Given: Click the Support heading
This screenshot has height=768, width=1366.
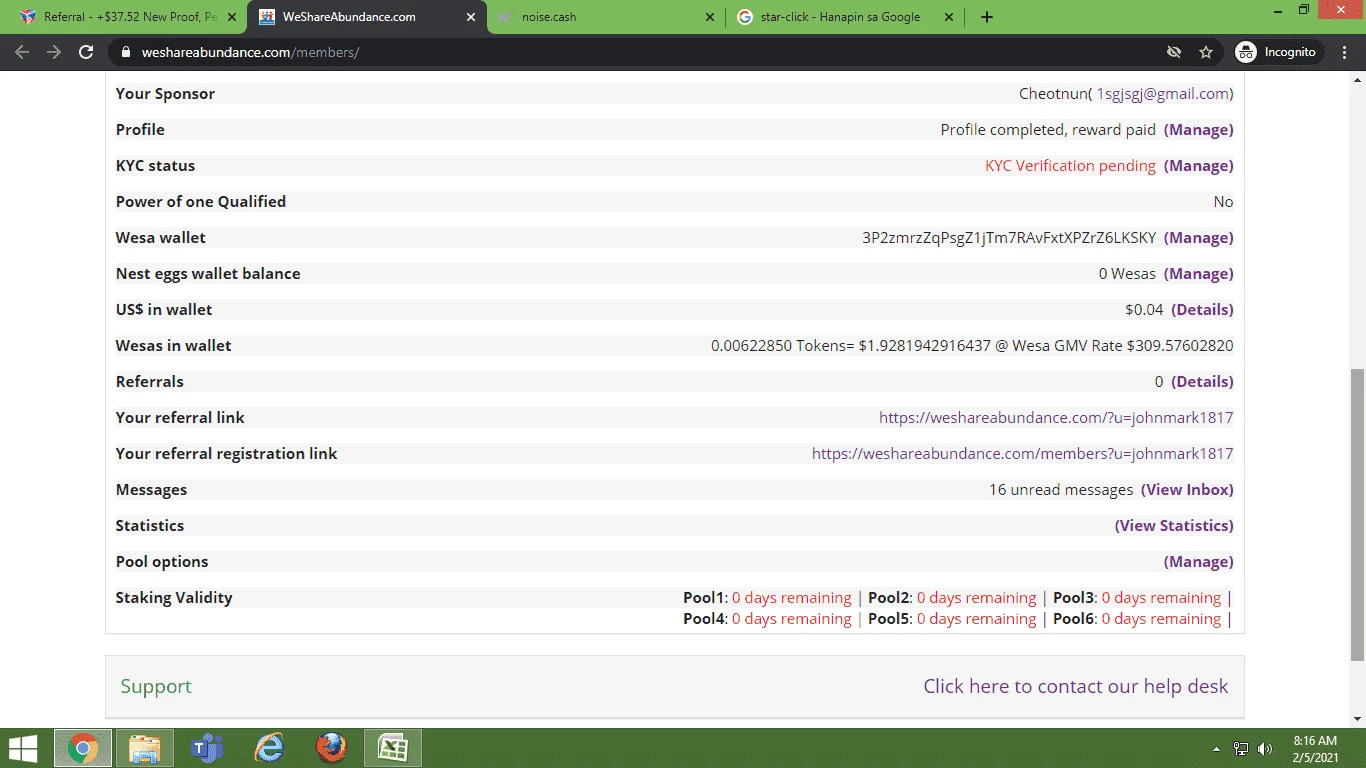Looking at the screenshot, I should pos(156,686).
